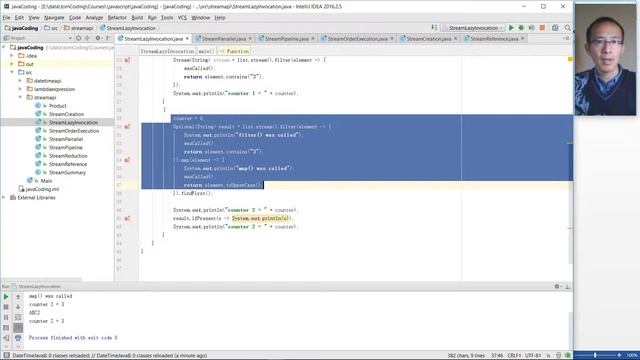Click the line separator CRLF indicator in status bar

click(x=514, y=356)
